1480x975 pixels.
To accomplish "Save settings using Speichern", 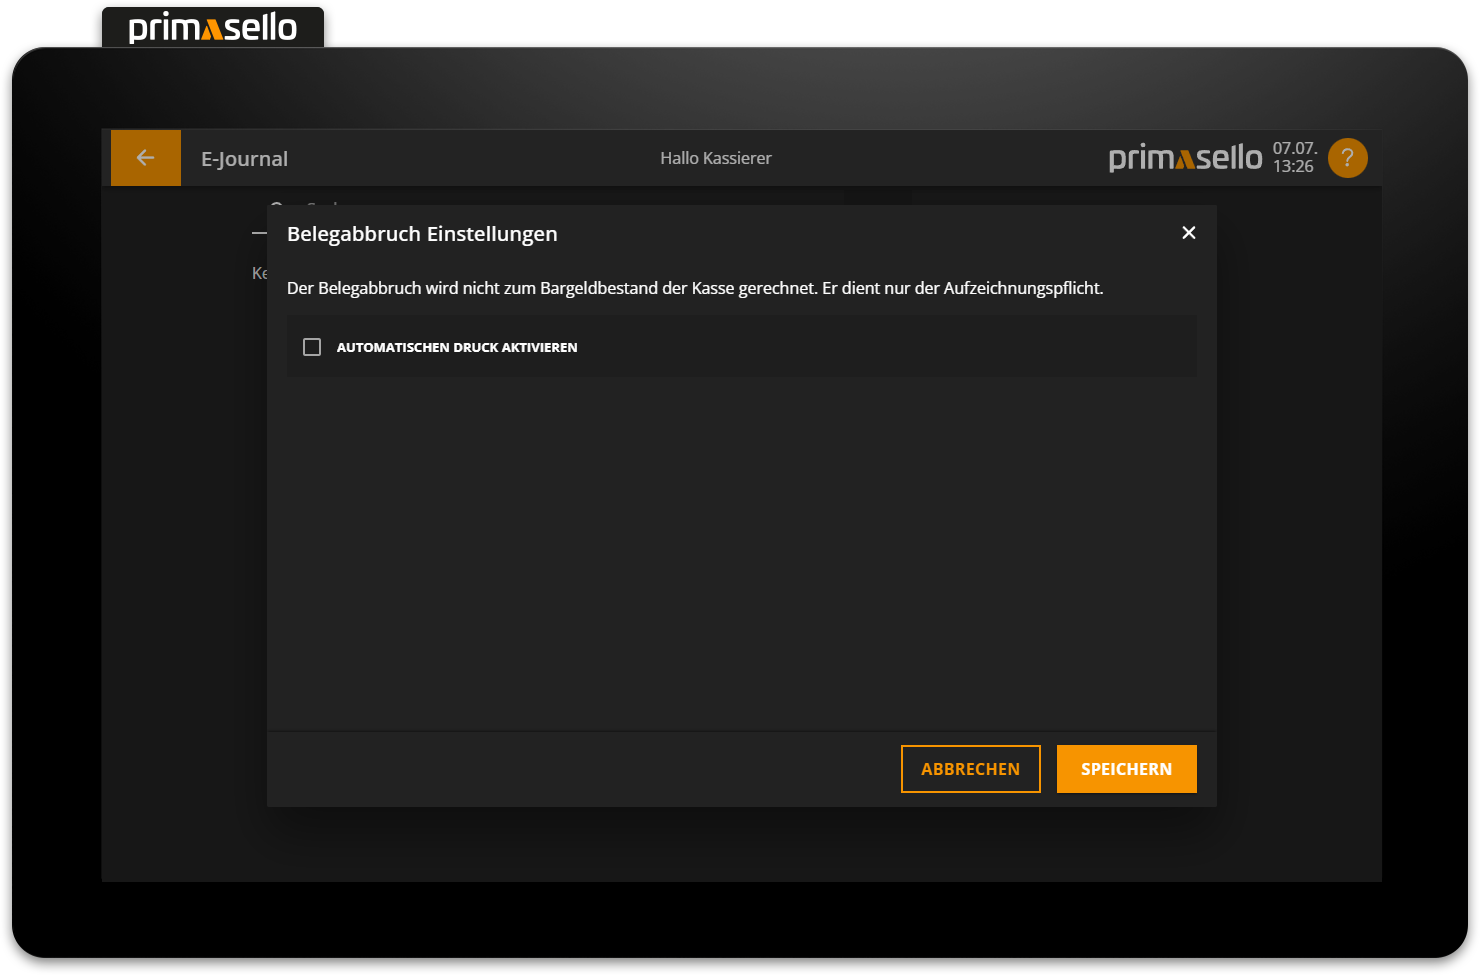I will click(x=1126, y=768).
